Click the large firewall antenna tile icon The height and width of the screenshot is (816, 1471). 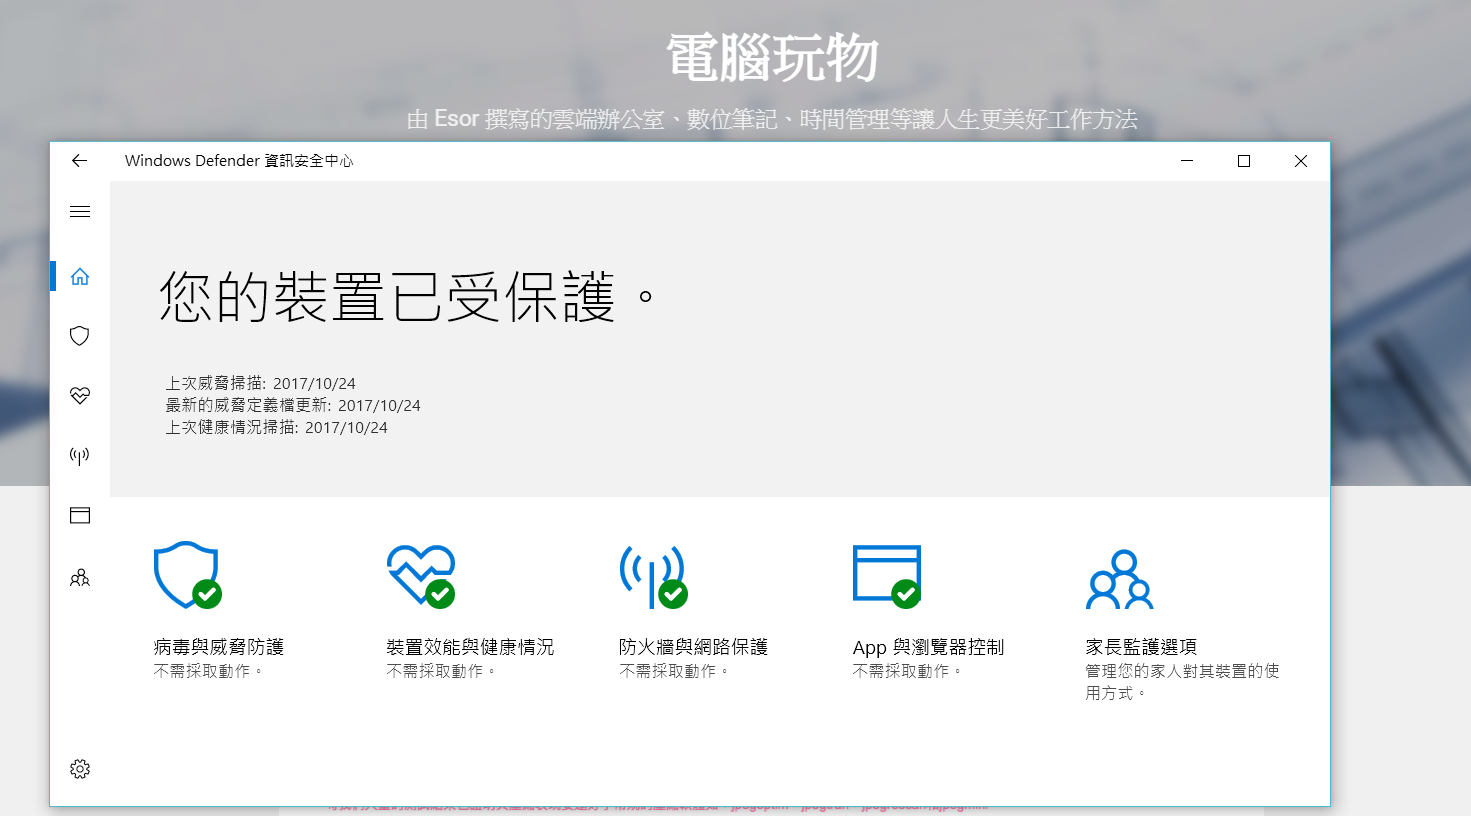point(654,577)
